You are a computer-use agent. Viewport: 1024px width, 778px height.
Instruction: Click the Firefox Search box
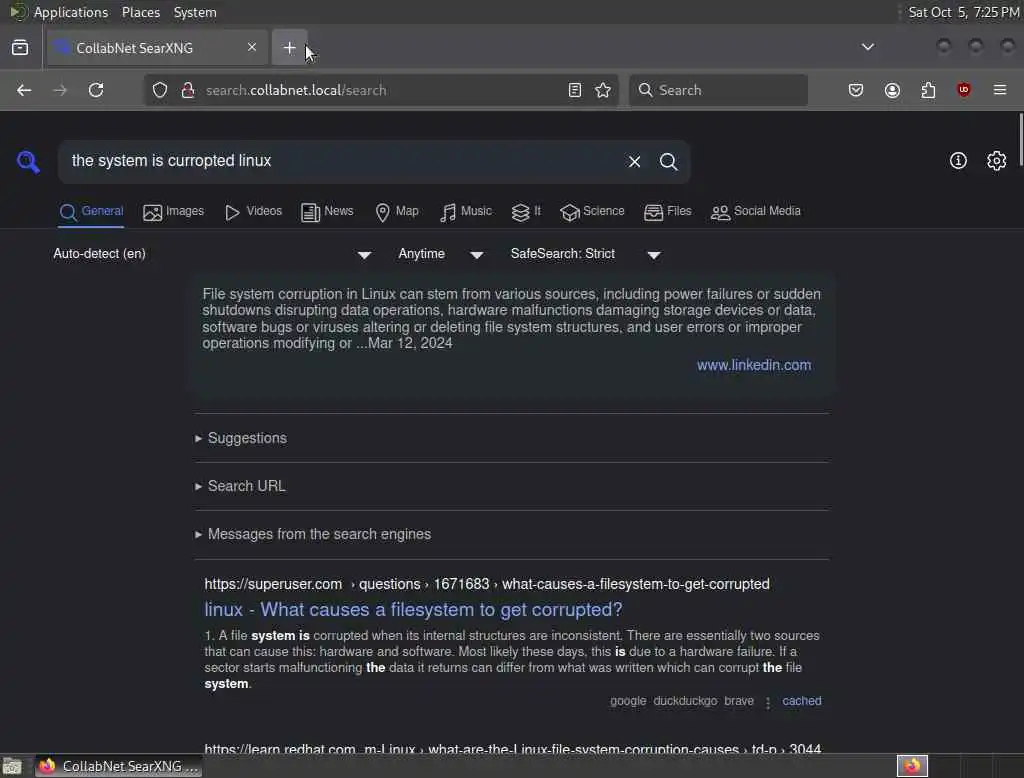(718, 90)
